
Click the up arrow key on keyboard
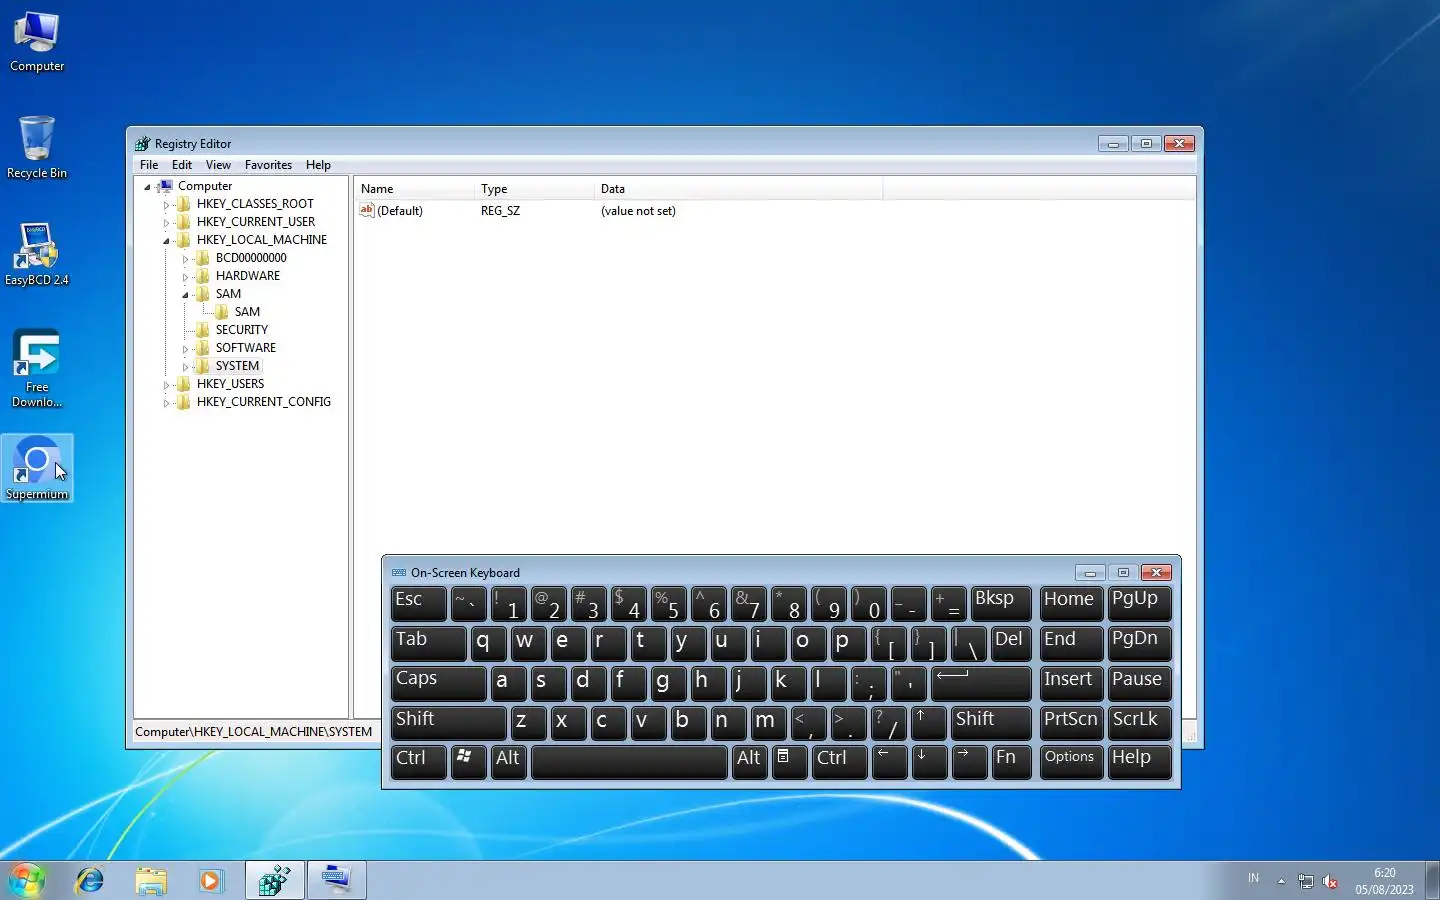929,723
